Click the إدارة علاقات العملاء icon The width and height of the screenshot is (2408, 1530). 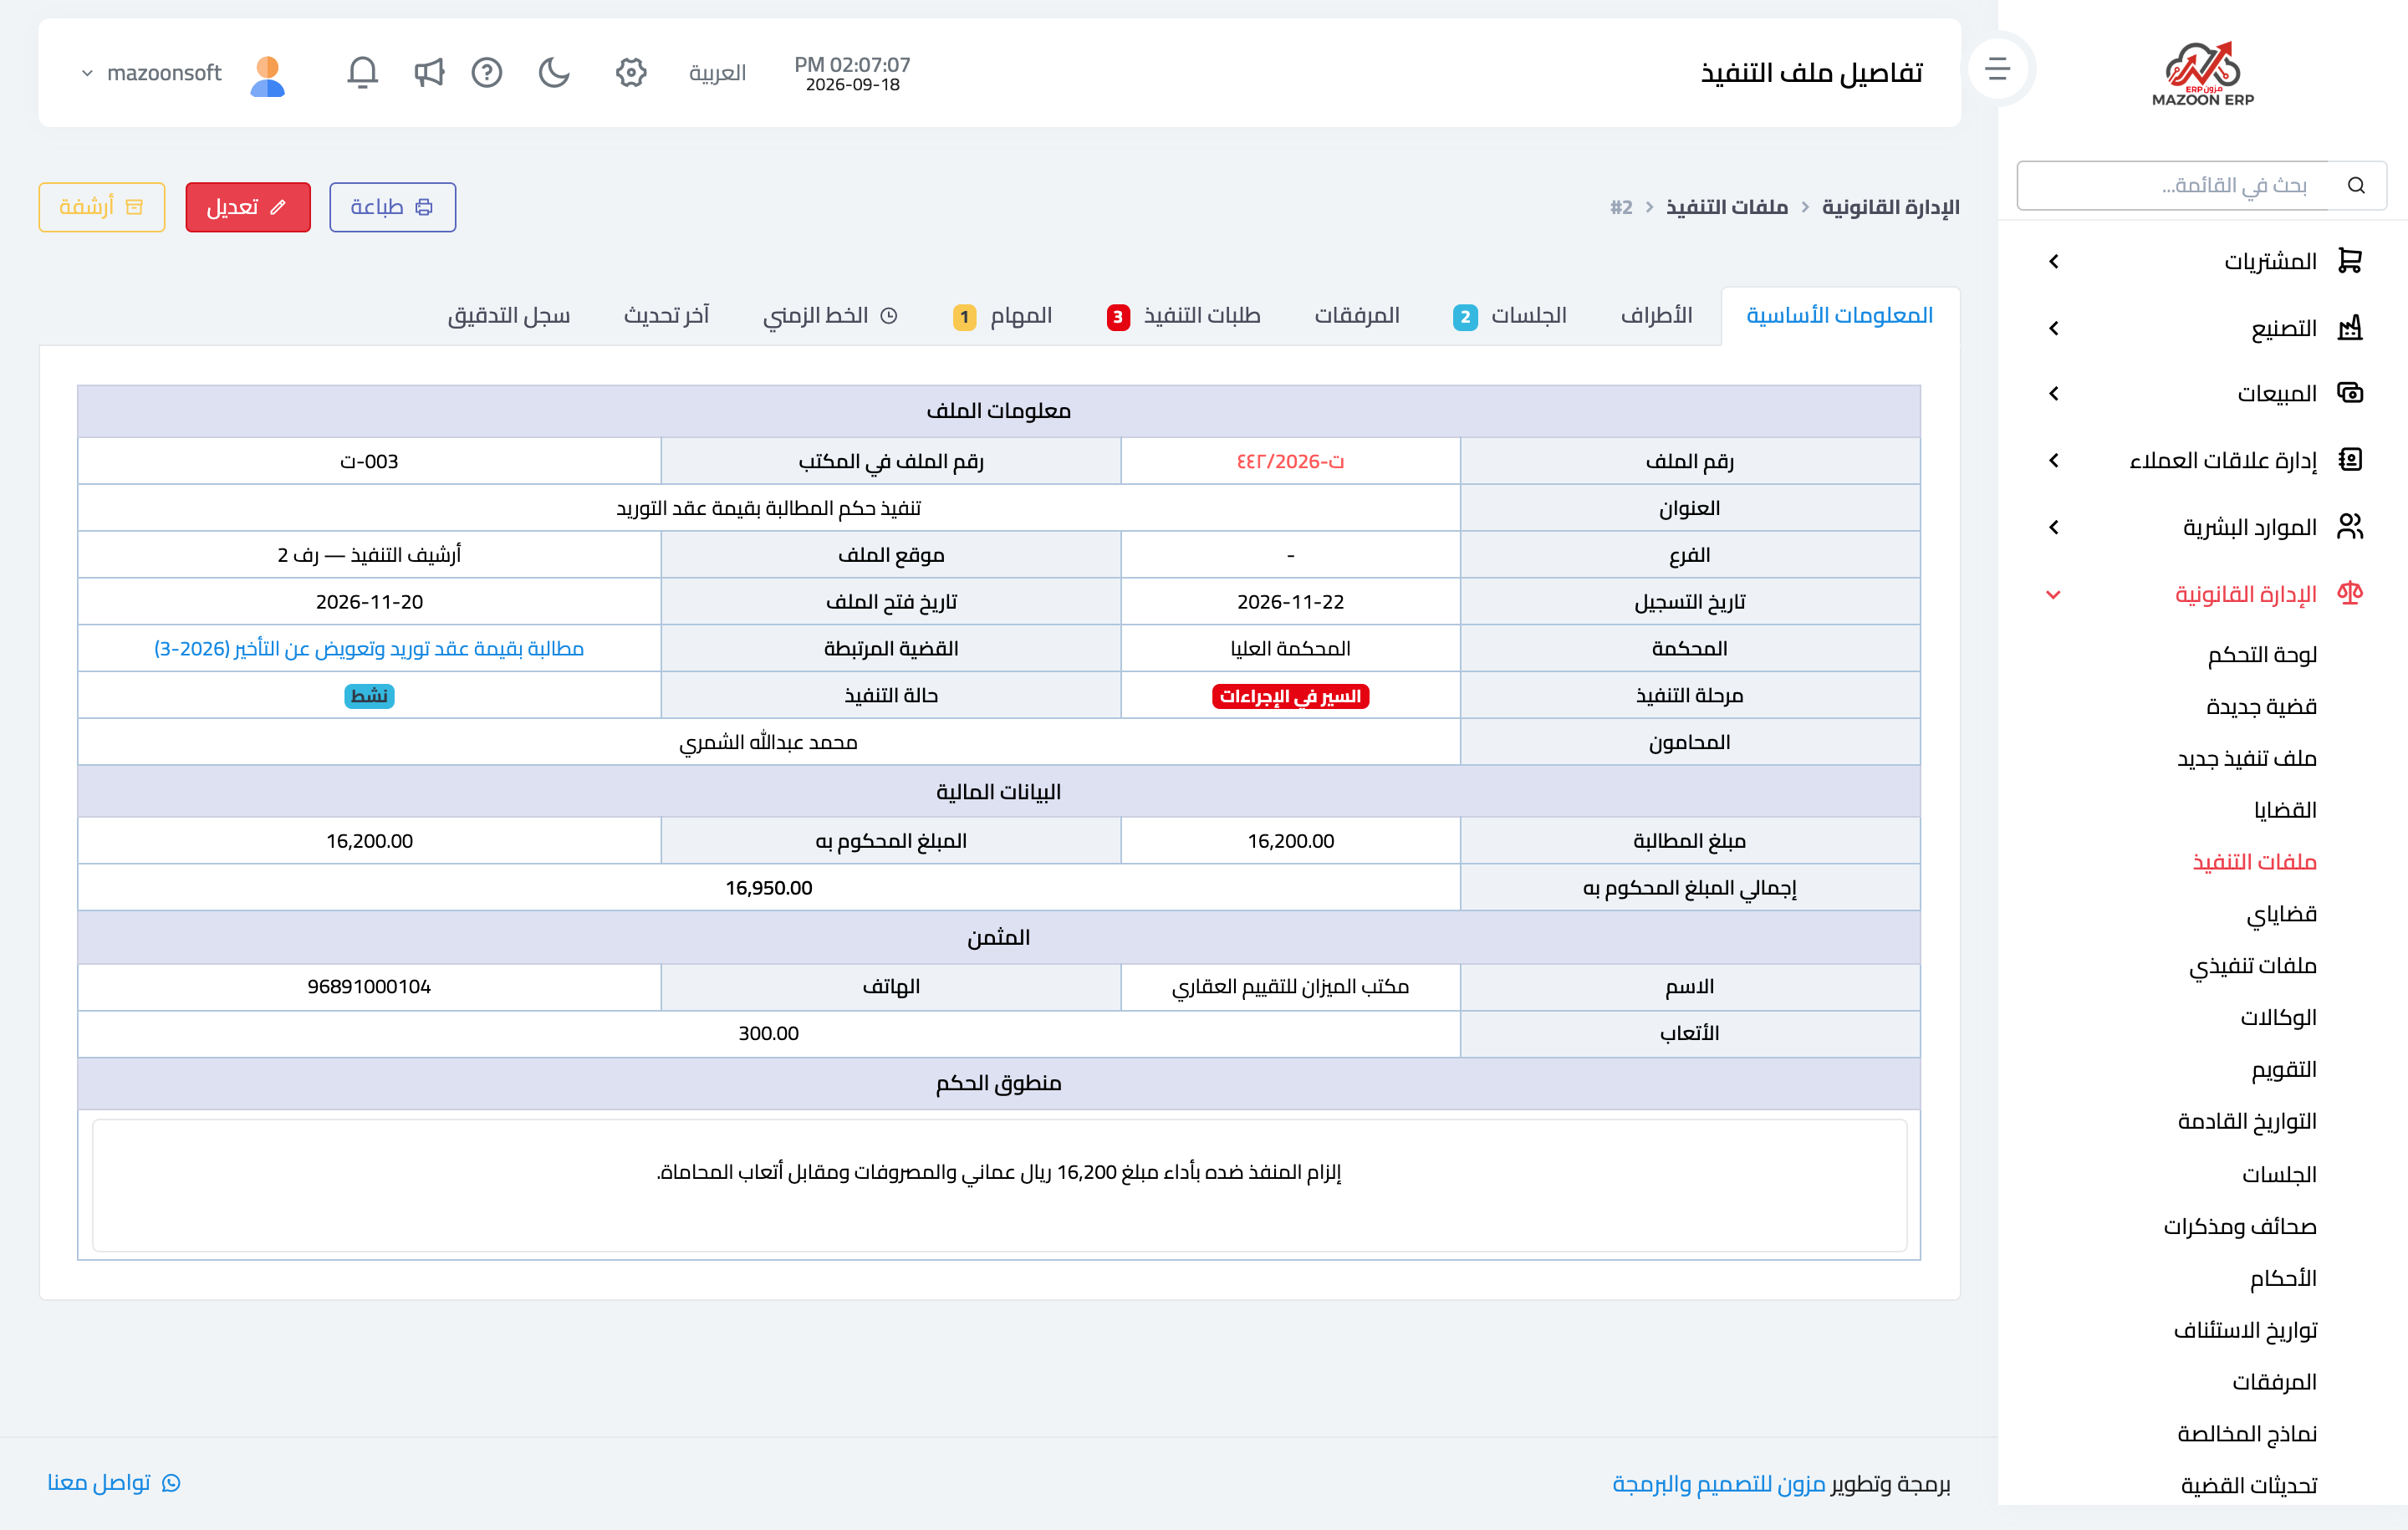pos(2350,459)
